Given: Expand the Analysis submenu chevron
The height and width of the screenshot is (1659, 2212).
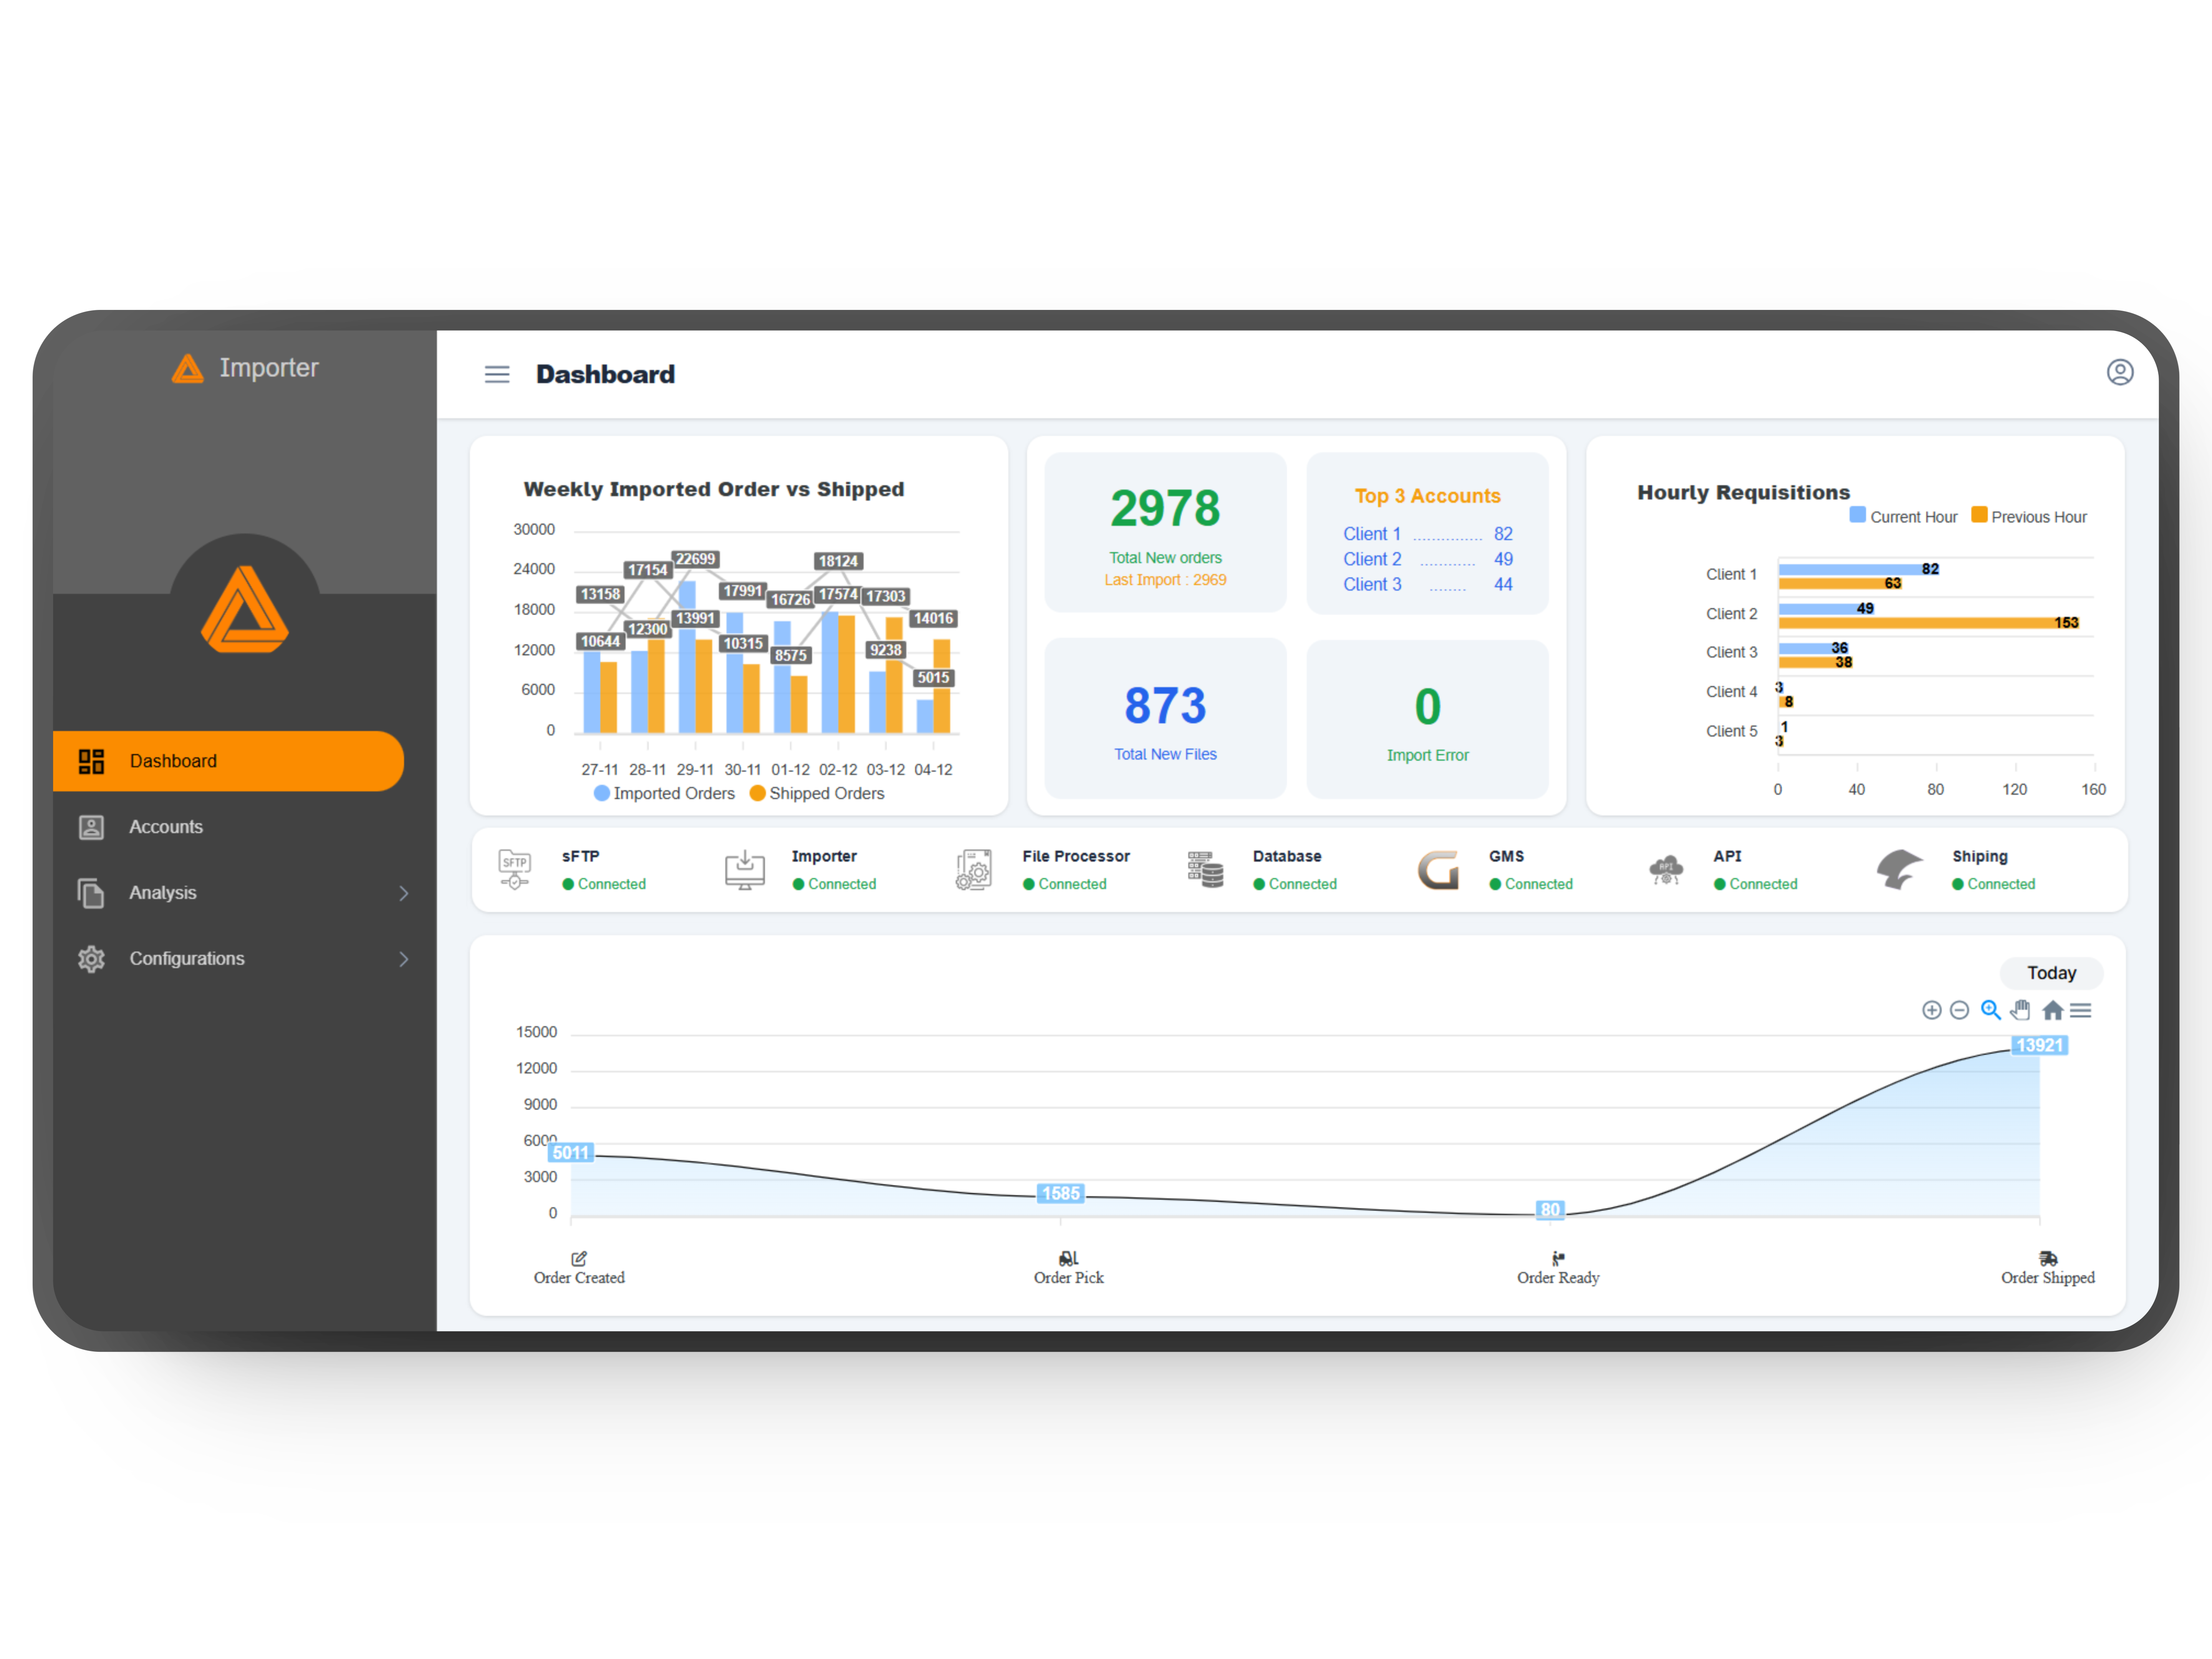Looking at the screenshot, I should pos(404,893).
